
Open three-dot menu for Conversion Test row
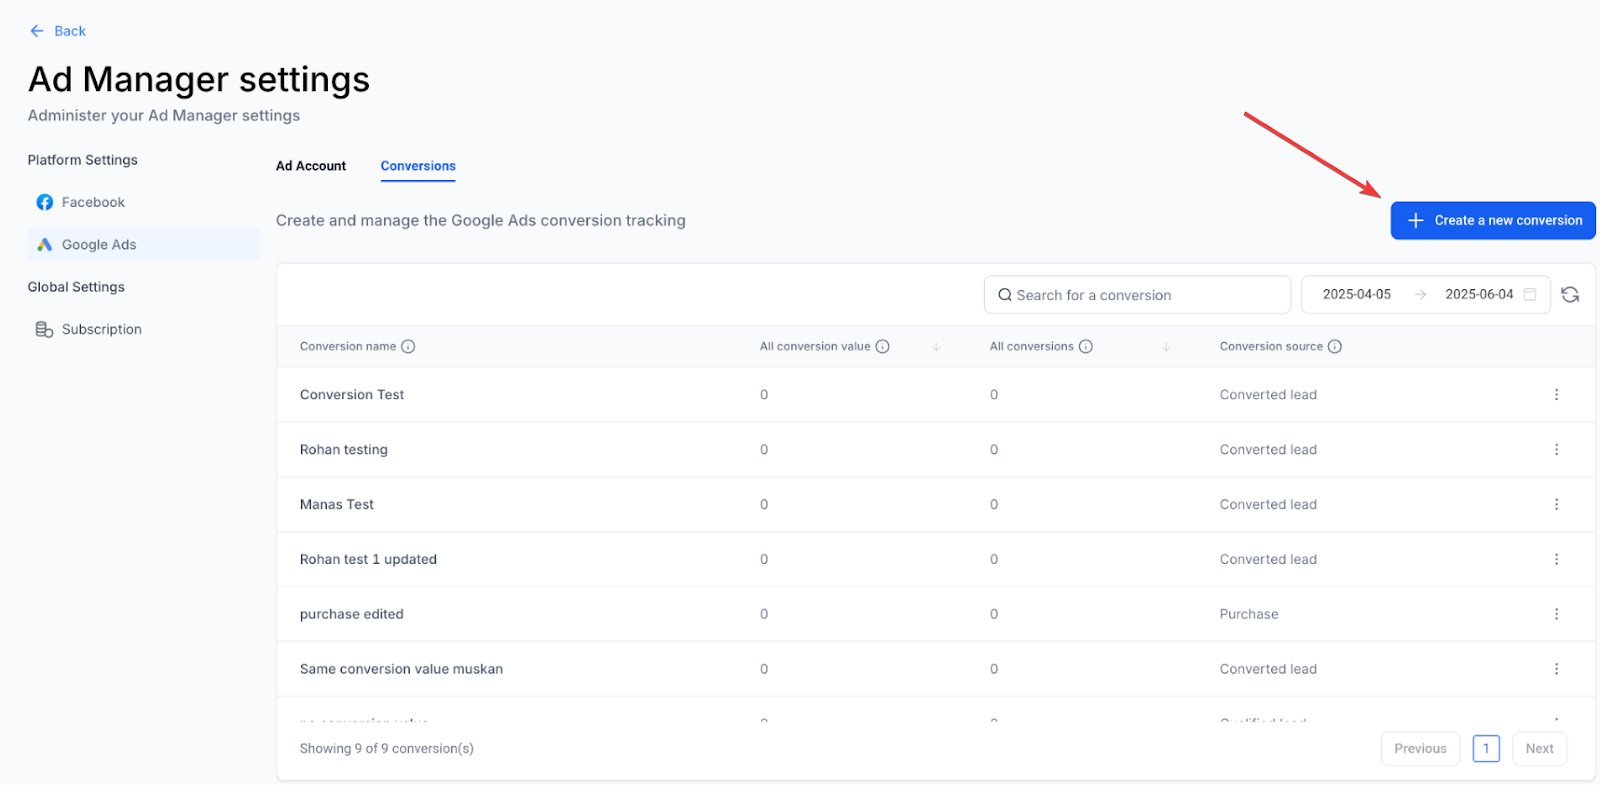(x=1556, y=395)
